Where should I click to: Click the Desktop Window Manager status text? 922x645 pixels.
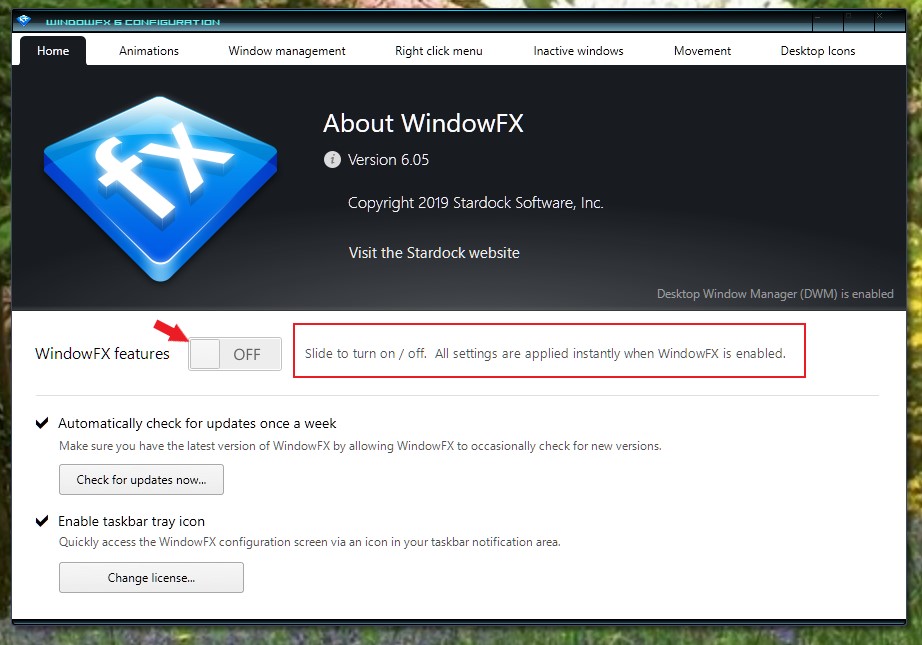tap(775, 294)
